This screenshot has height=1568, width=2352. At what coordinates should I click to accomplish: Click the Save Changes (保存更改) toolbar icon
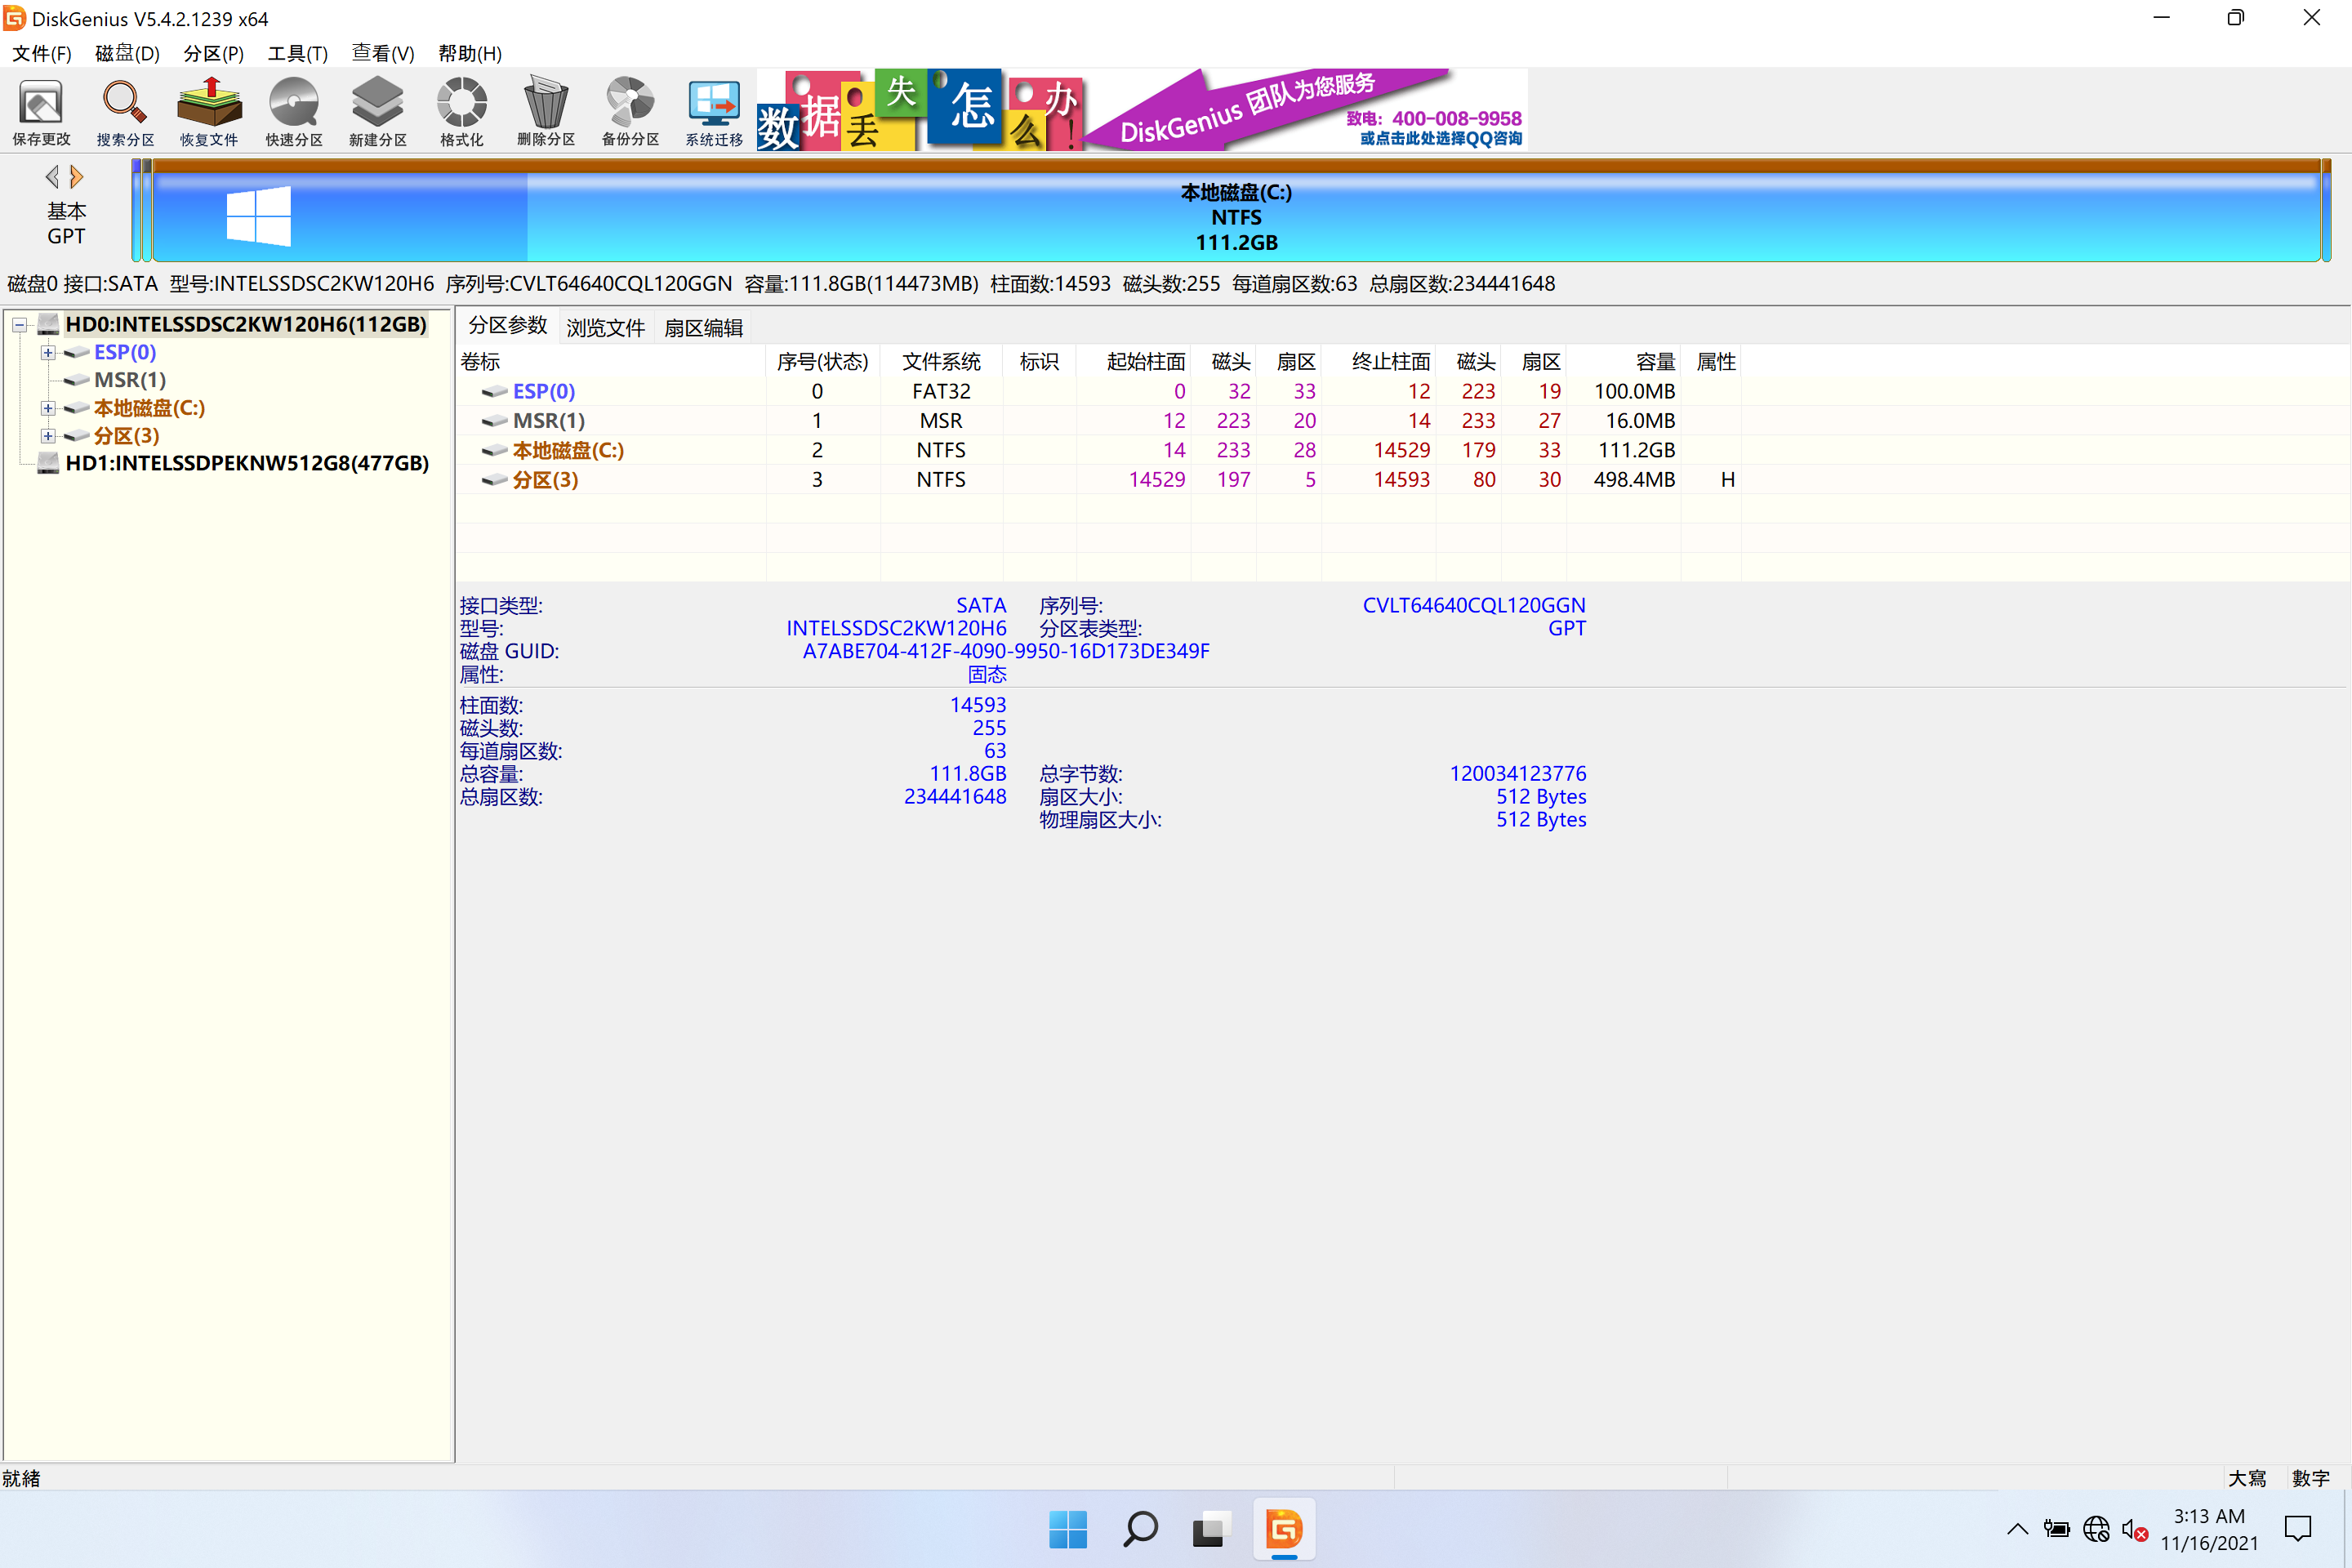coord(41,111)
